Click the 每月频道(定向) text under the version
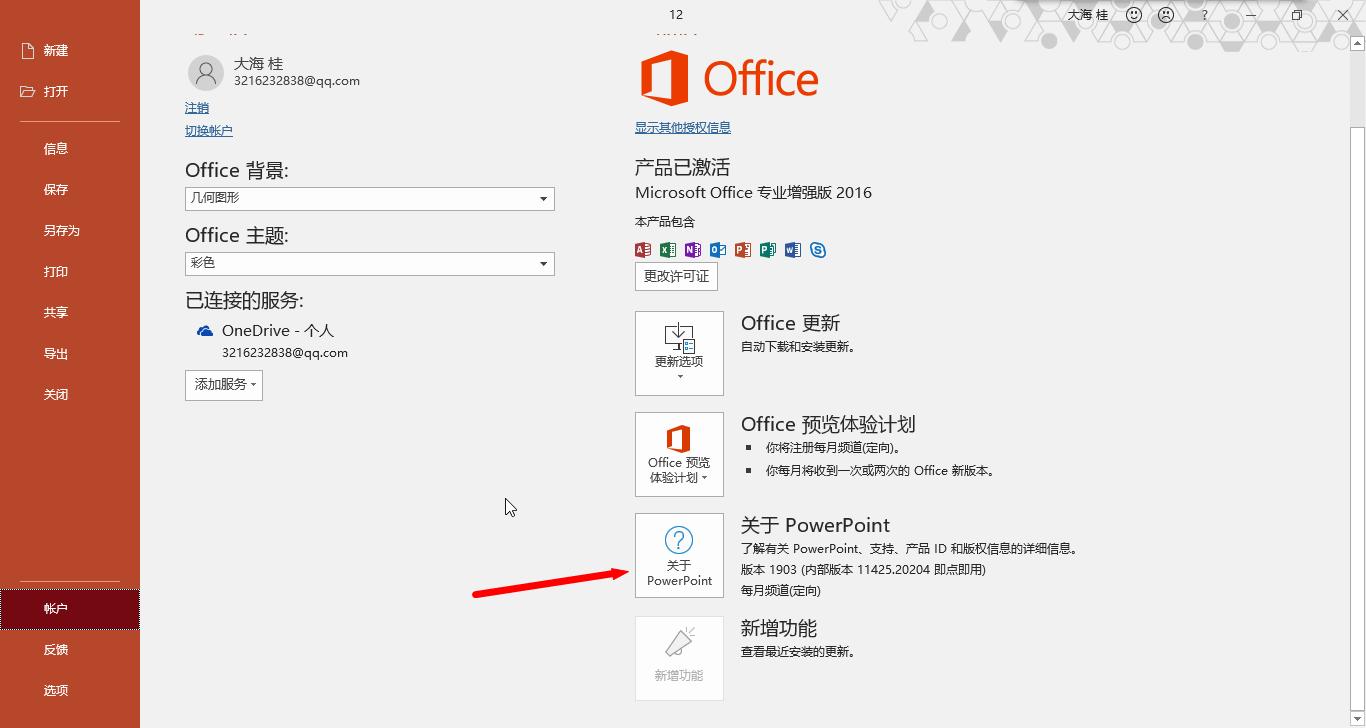1366x728 pixels. [781, 591]
